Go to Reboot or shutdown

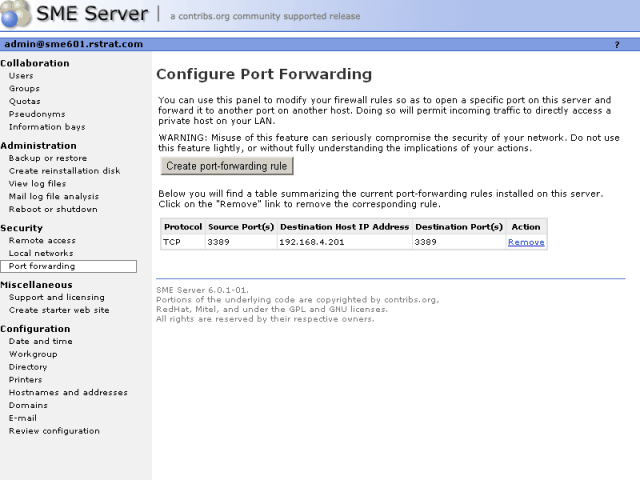click(53, 209)
